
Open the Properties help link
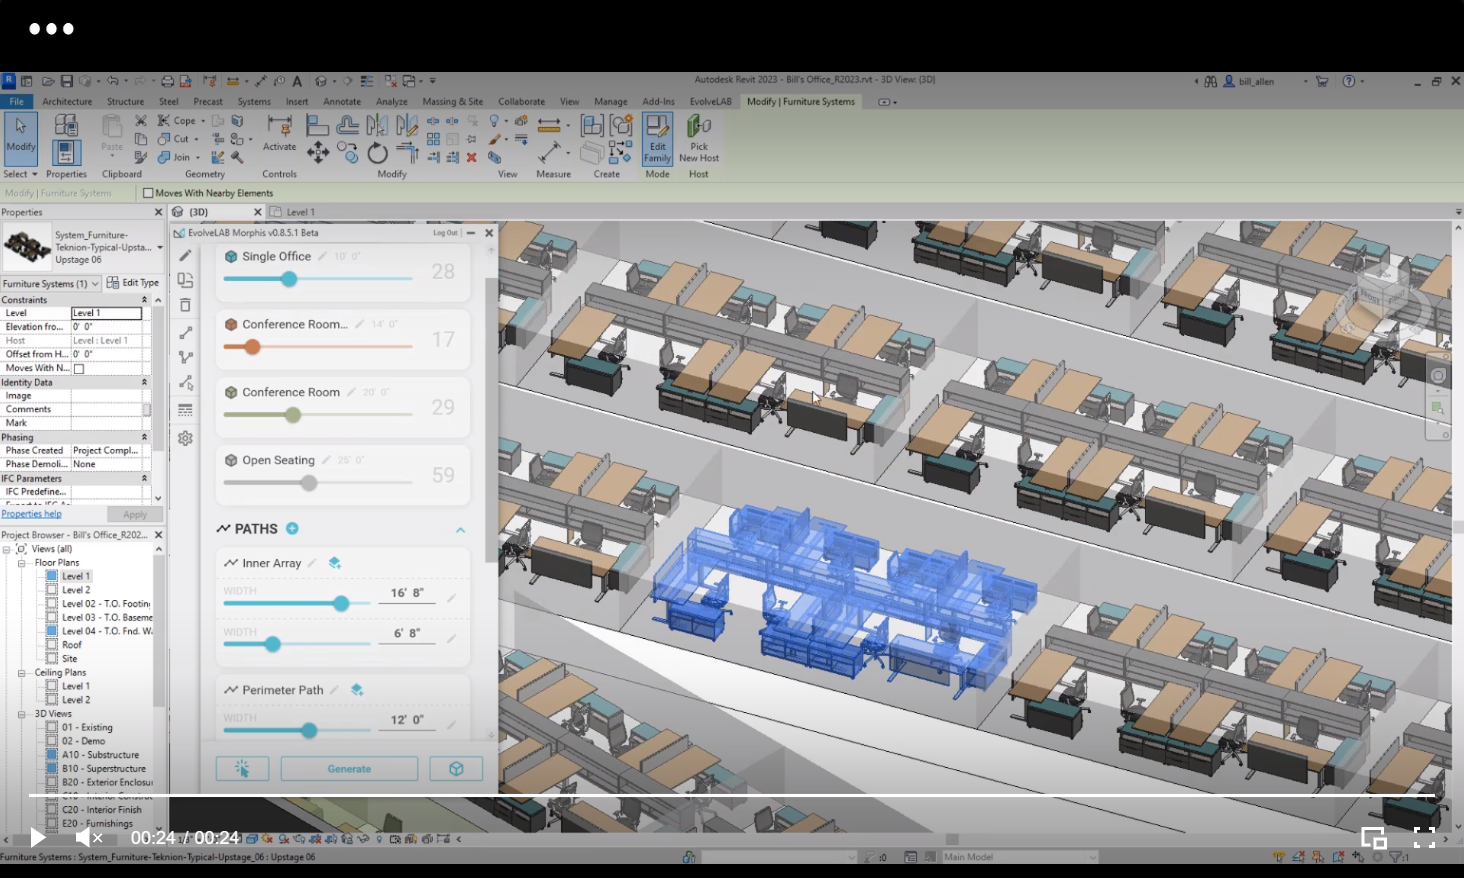31,514
